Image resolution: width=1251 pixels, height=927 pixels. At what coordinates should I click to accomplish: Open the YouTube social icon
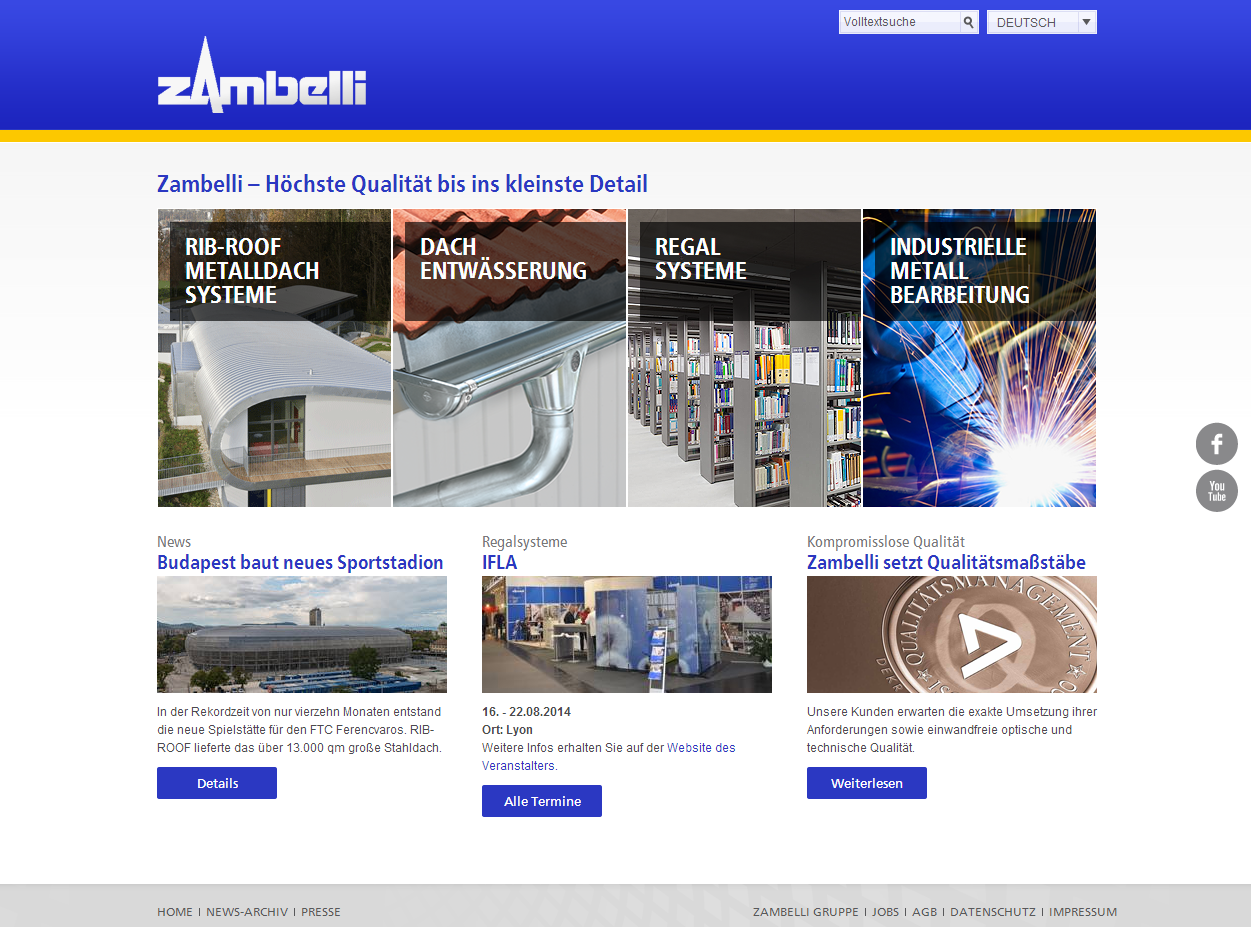pyautogui.click(x=1217, y=491)
